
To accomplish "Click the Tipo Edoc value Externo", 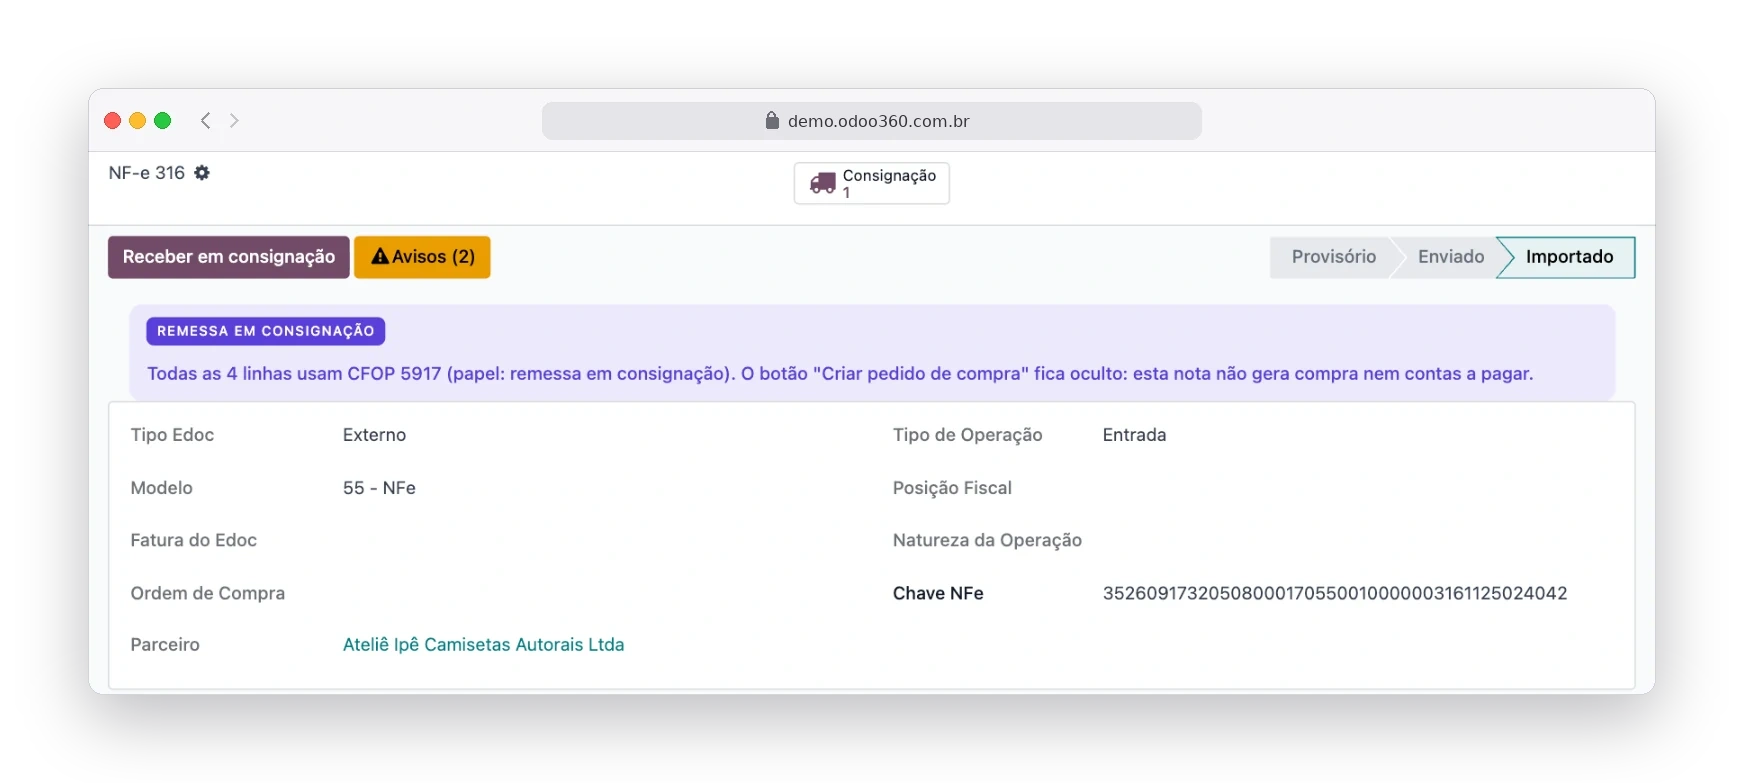I will [x=374, y=435].
